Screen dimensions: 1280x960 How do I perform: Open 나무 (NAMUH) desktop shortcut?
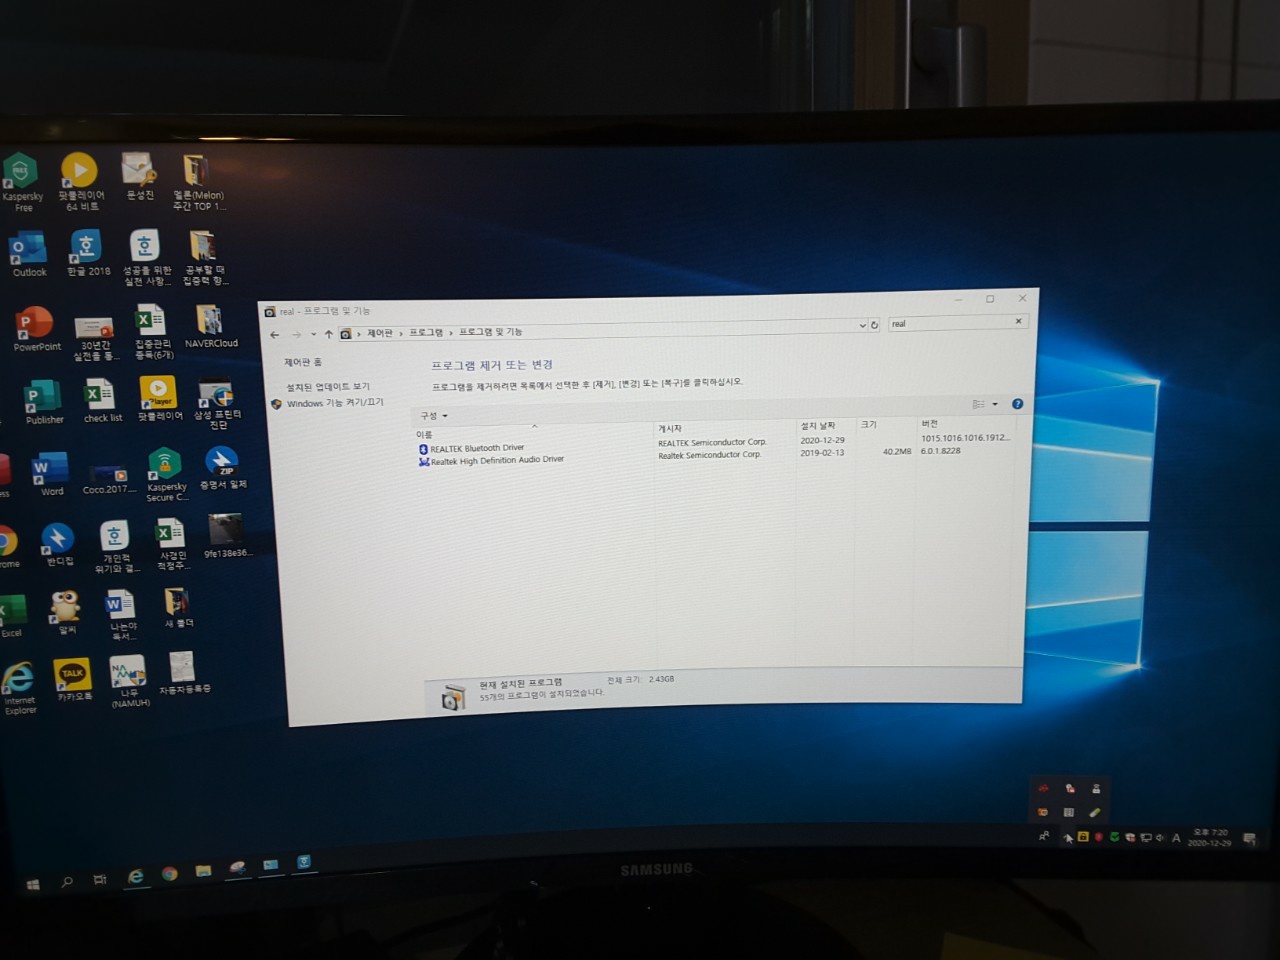129,681
